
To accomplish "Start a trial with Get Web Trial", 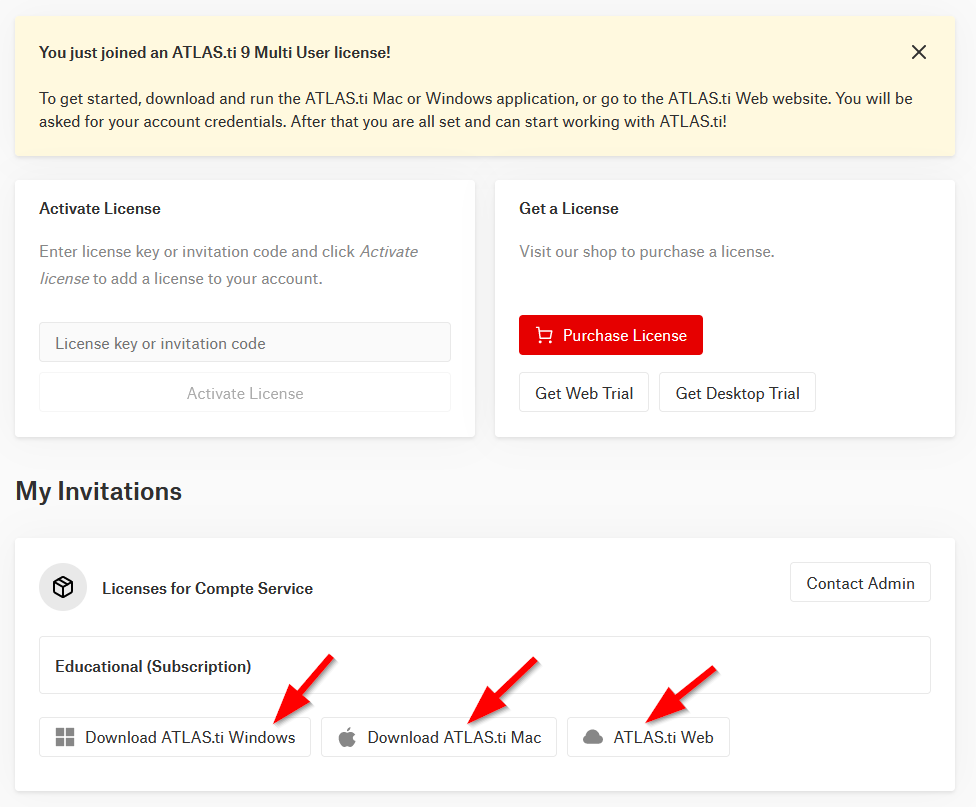I will 584,393.
